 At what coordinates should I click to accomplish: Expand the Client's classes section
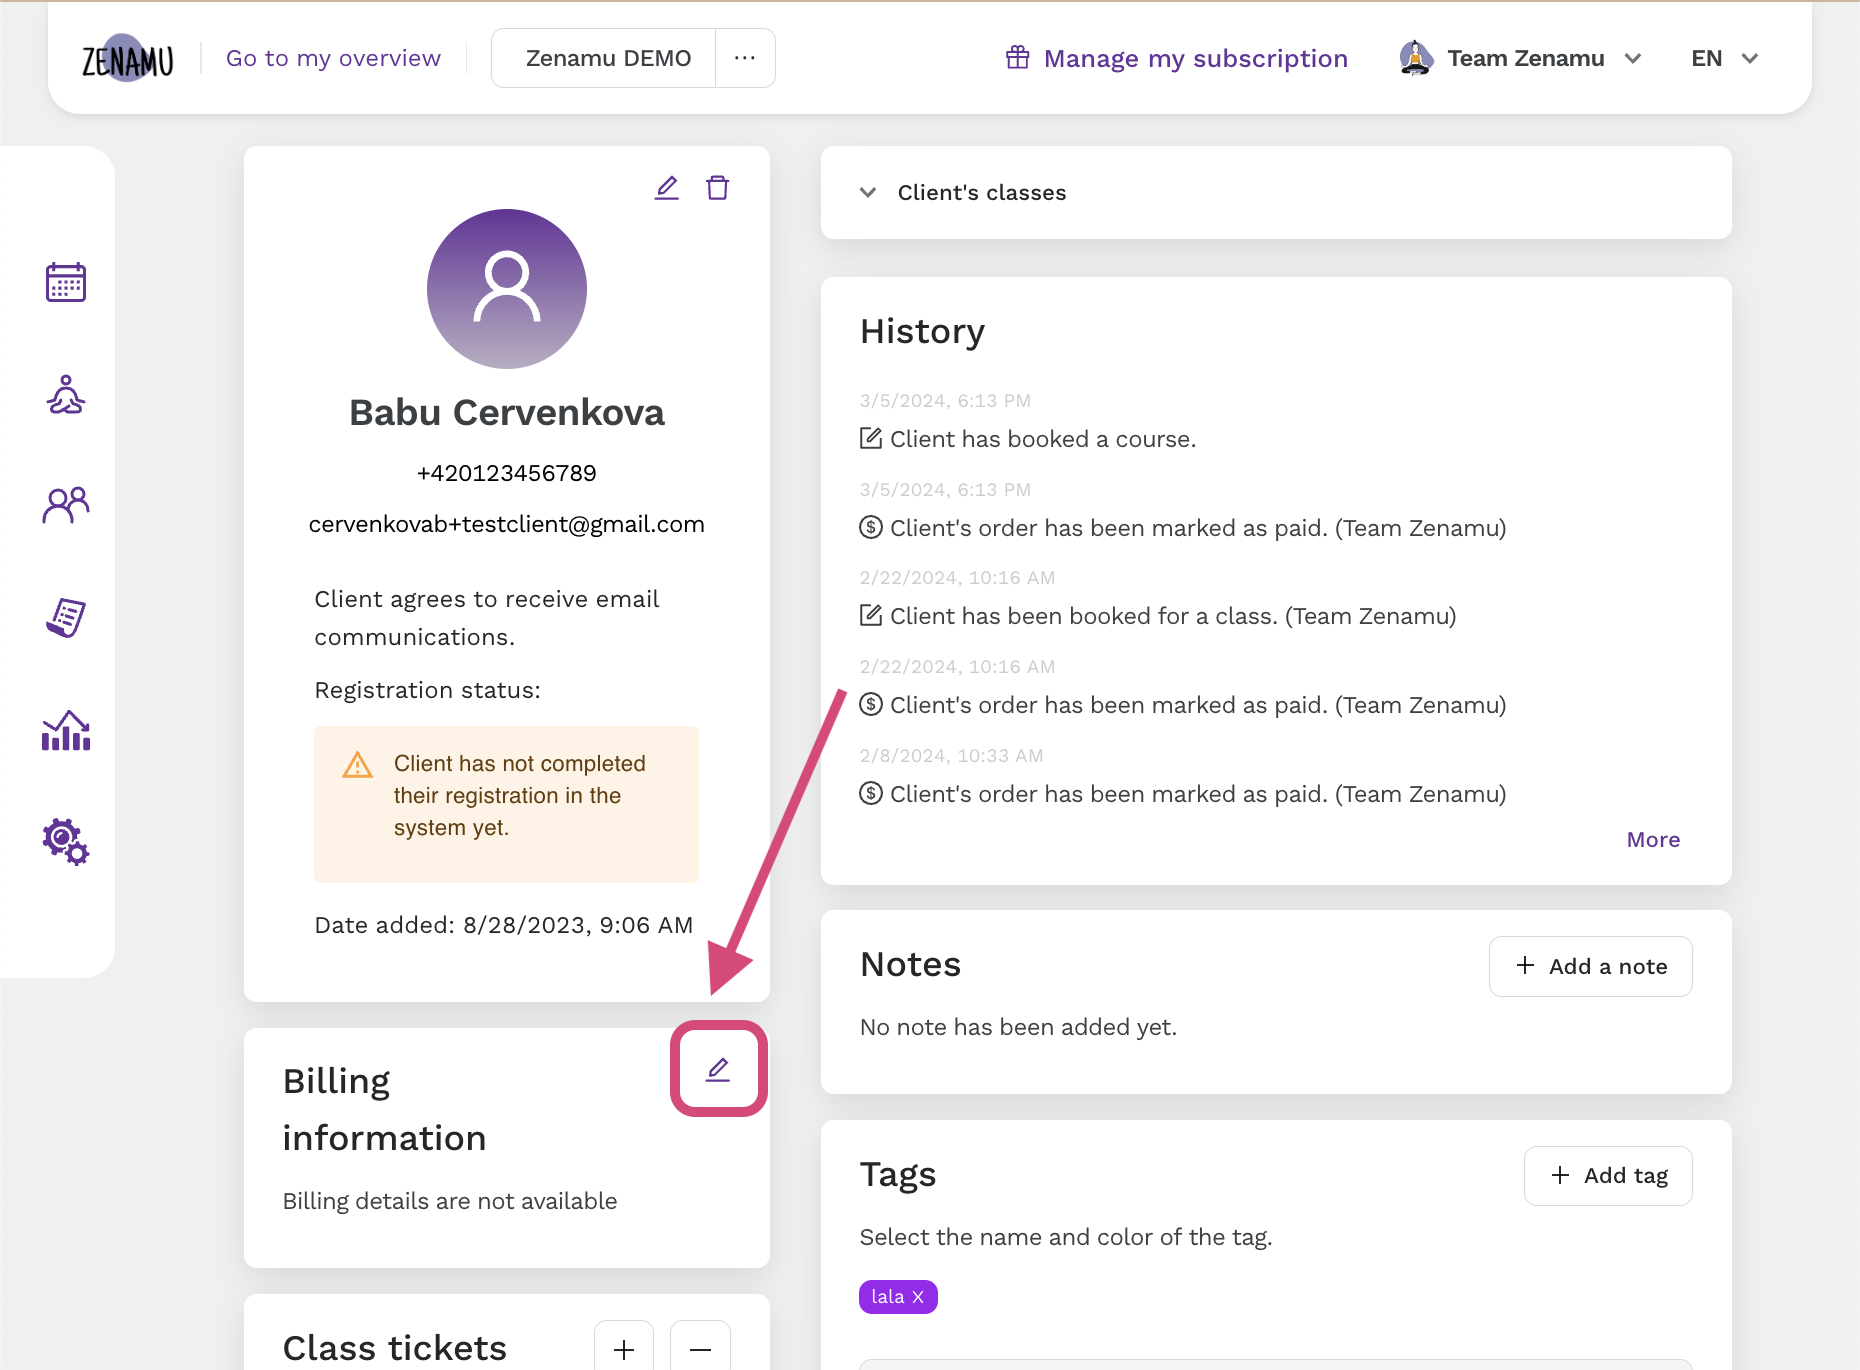(1276, 192)
